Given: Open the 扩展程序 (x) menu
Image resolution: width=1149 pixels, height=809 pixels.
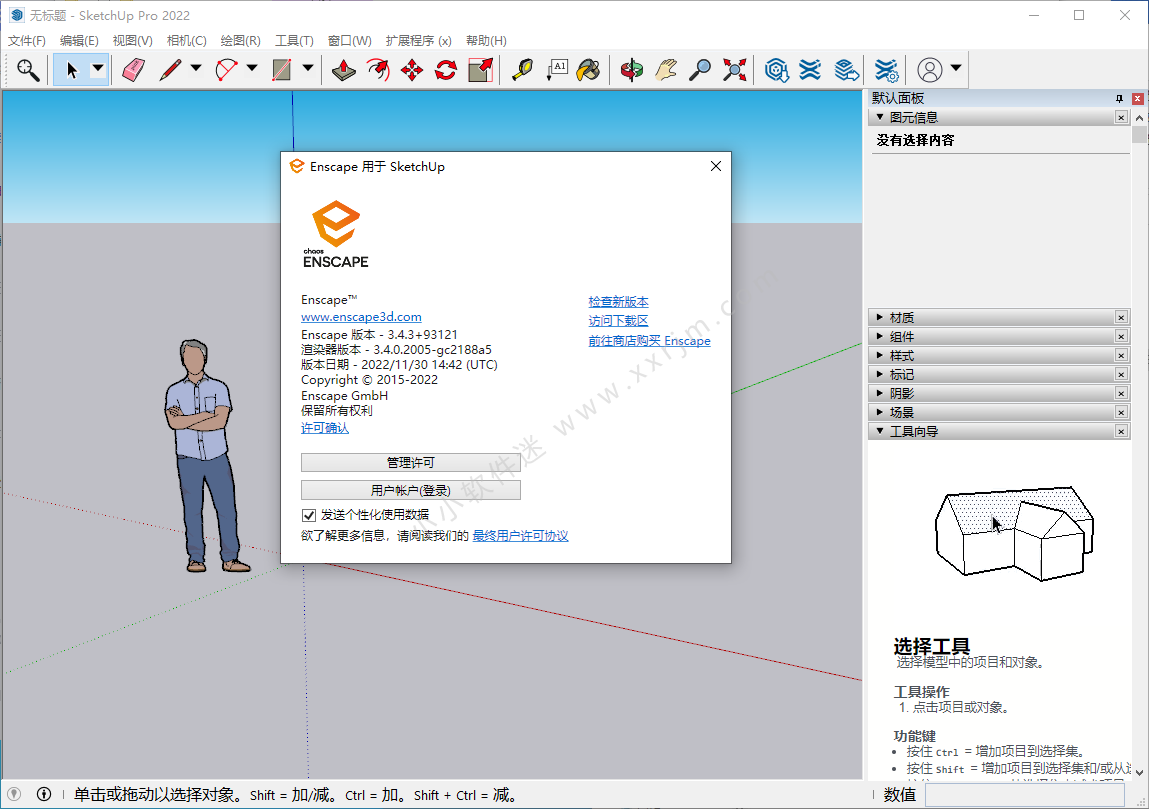Looking at the screenshot, I should (418, 40).
